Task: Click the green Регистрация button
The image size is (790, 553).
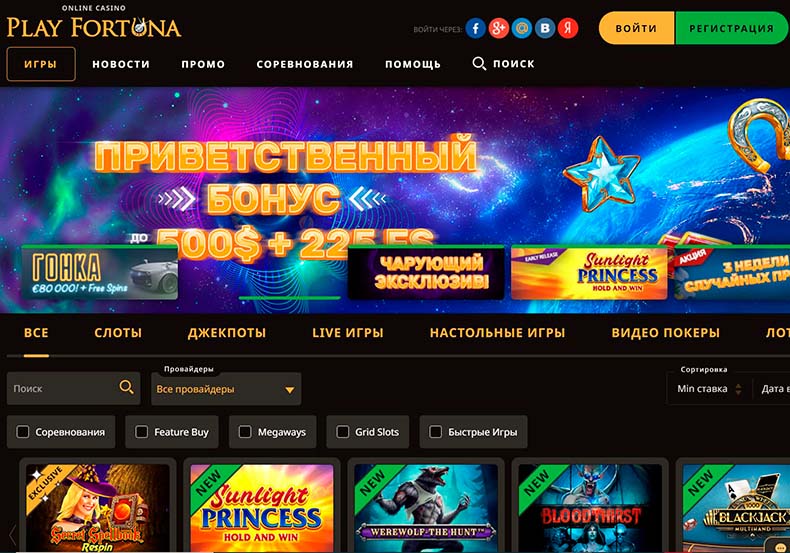Action: tap(732, 28)
